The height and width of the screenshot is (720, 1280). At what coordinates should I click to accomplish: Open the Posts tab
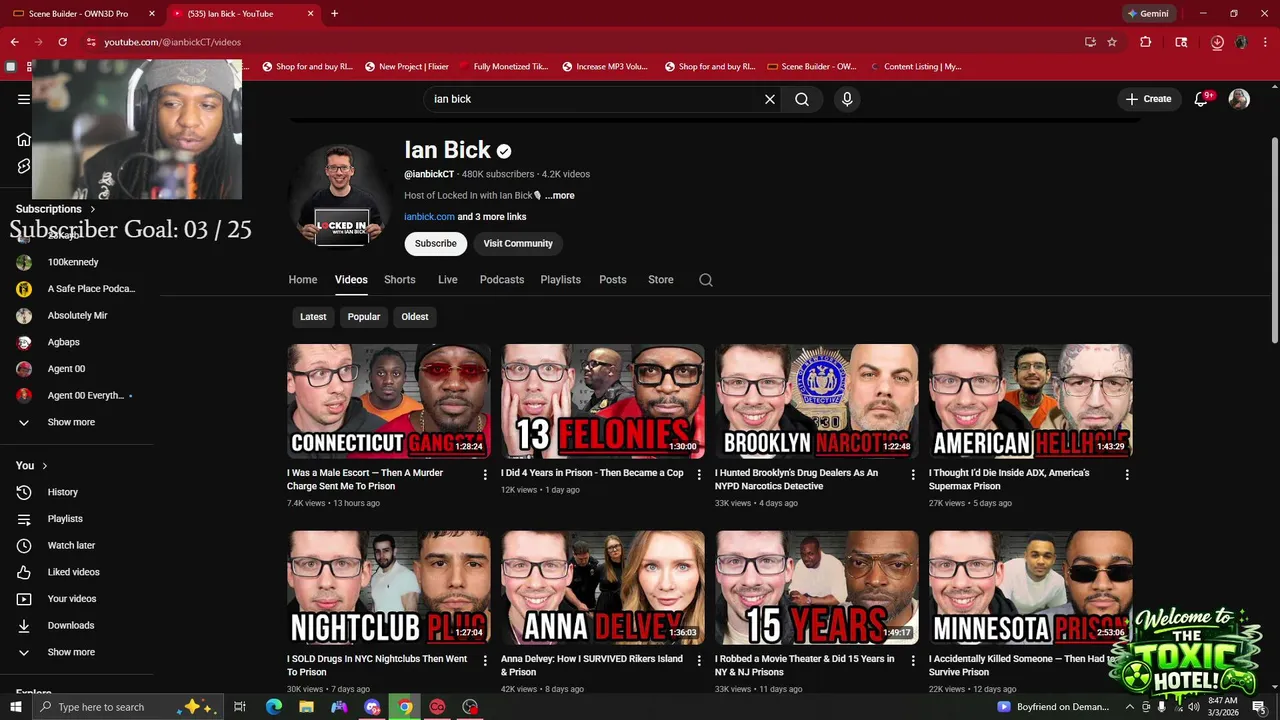(x=613, y=280)
